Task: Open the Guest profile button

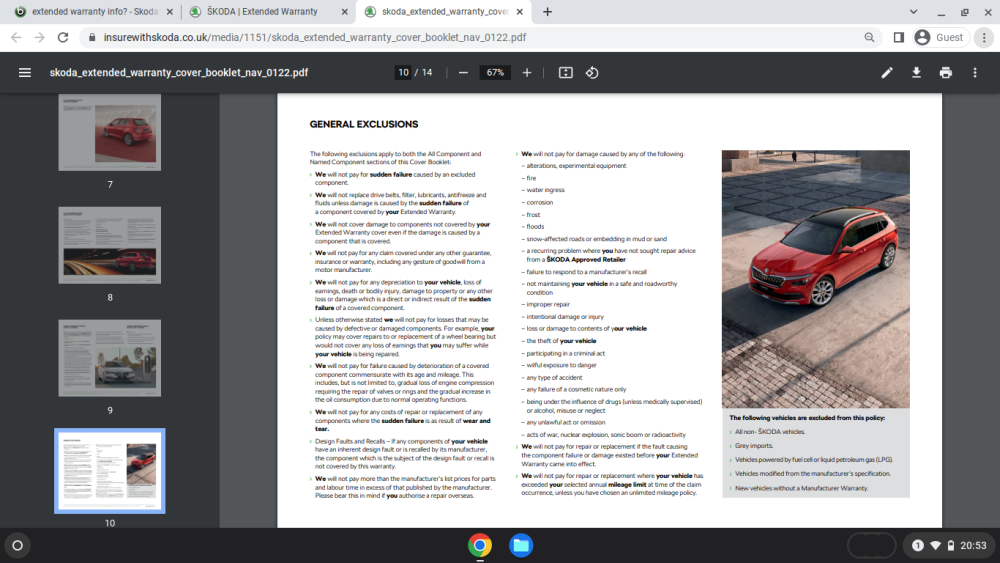Action: 939,38
